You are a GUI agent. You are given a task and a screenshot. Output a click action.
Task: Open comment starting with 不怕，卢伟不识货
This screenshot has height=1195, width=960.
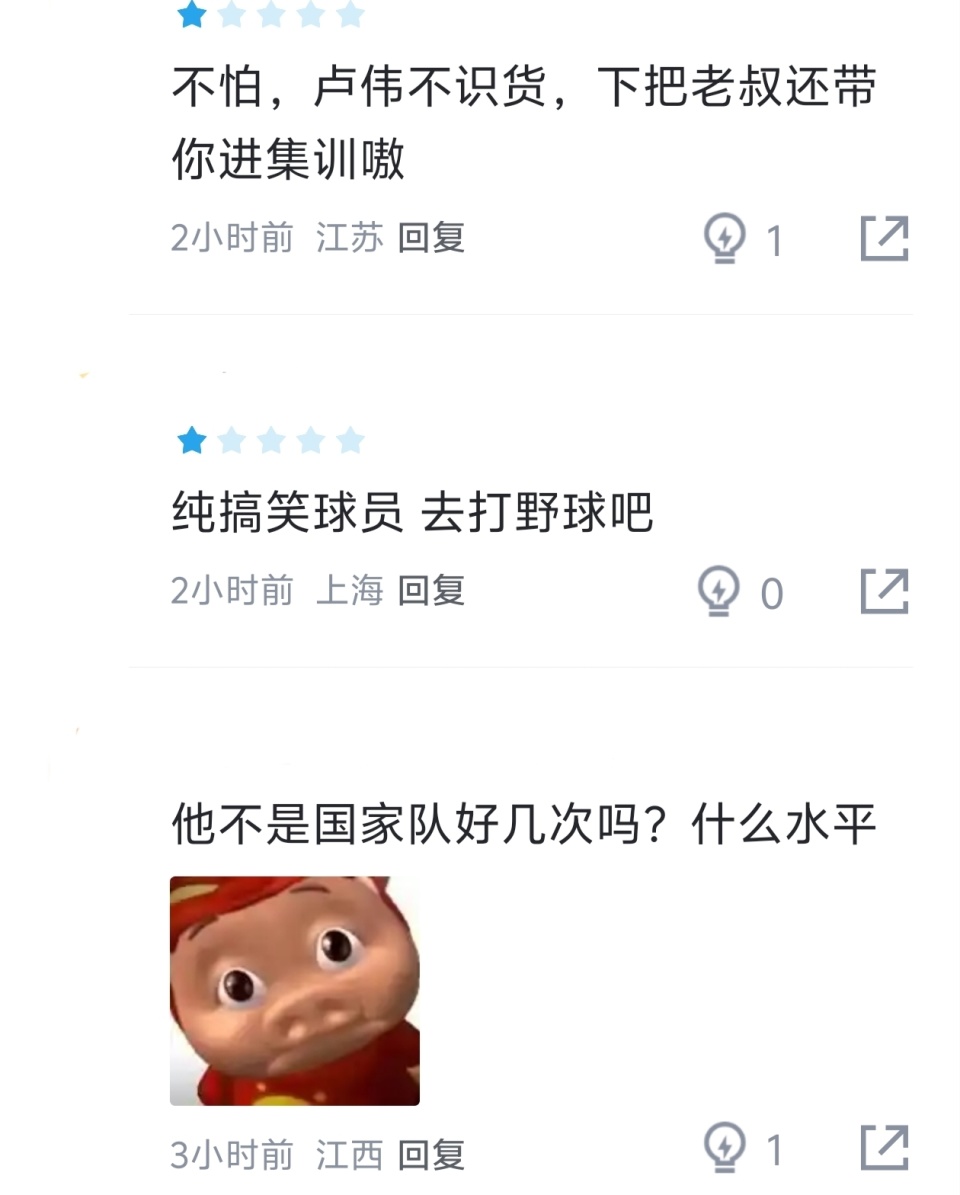click(x=524, y=122)
